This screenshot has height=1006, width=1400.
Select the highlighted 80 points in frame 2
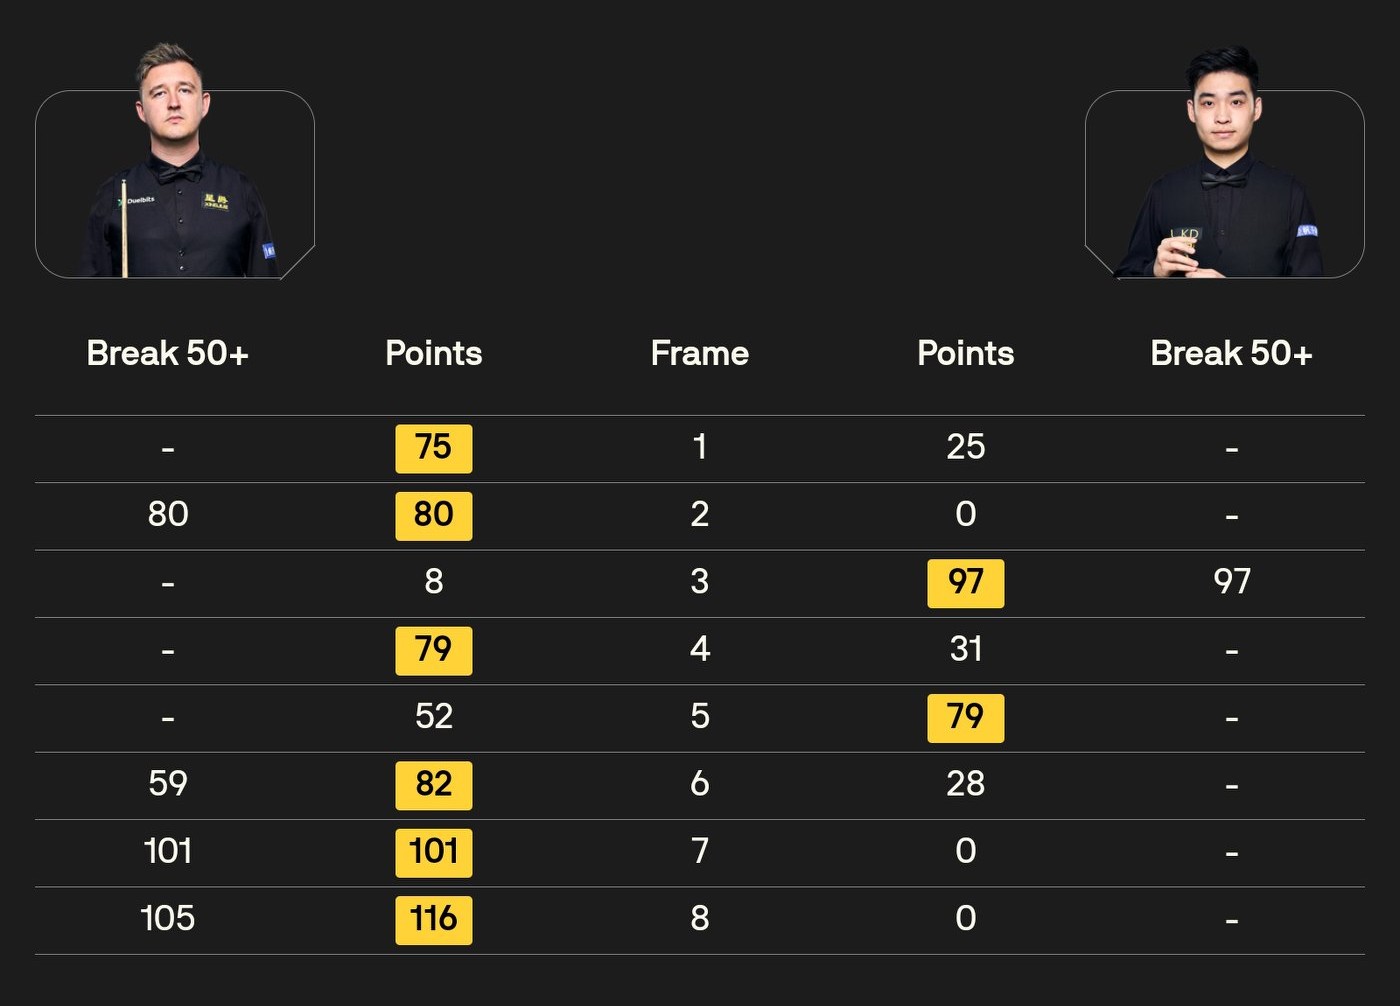coord(433,515)
